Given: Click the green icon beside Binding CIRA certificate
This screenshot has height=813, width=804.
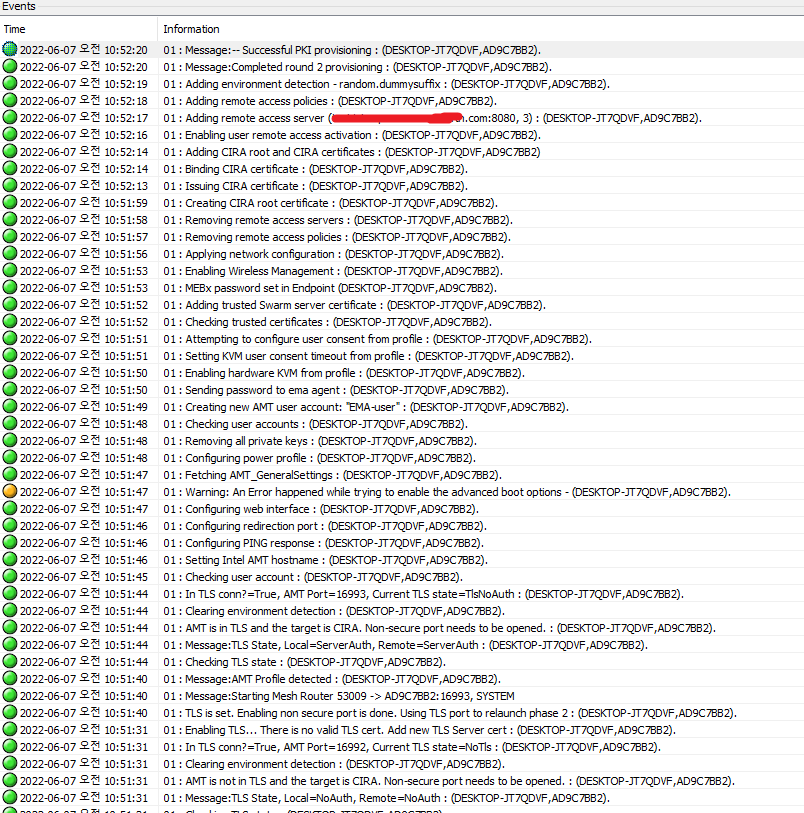Looking at the screenshot, I should click(x=9, y=169).
